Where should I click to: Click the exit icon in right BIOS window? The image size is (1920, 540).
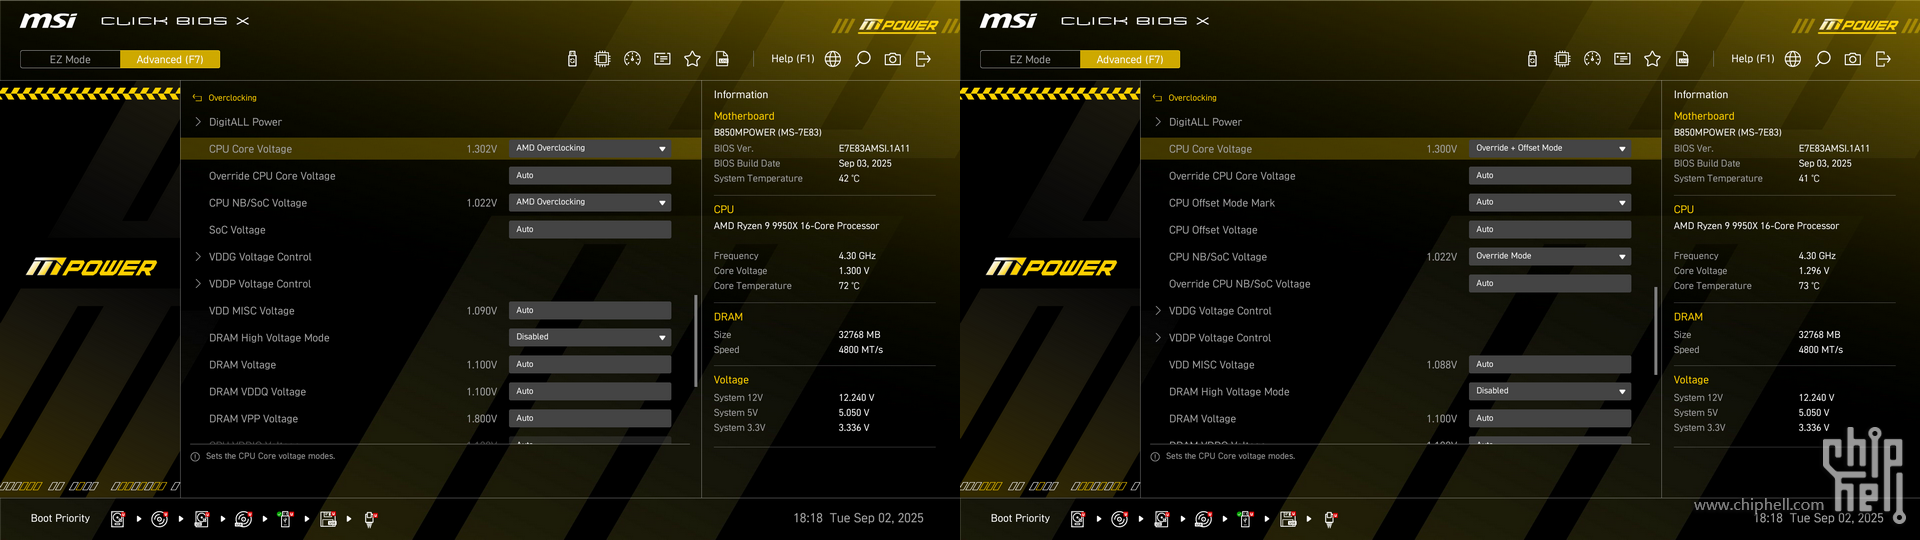point(1883,59)
